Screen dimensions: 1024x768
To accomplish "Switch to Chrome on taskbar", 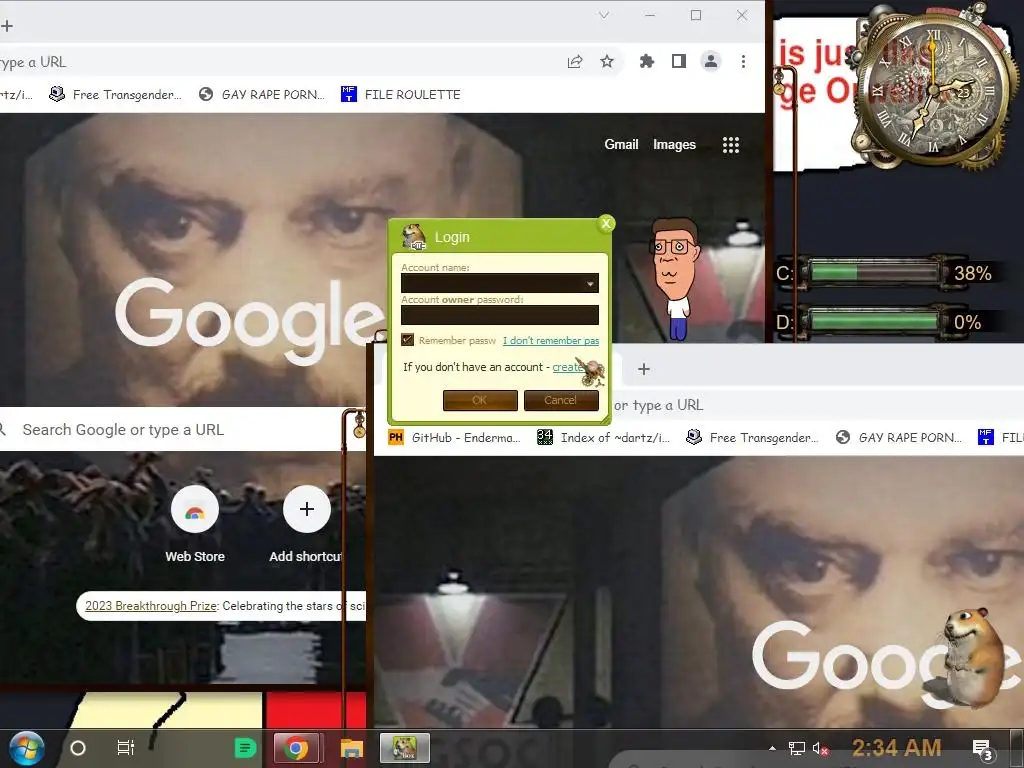I will [x=296, y=748].
